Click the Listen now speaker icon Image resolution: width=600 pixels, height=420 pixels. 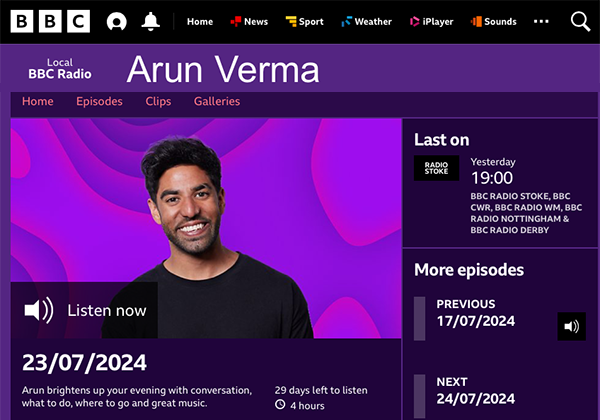coord(39,310)
